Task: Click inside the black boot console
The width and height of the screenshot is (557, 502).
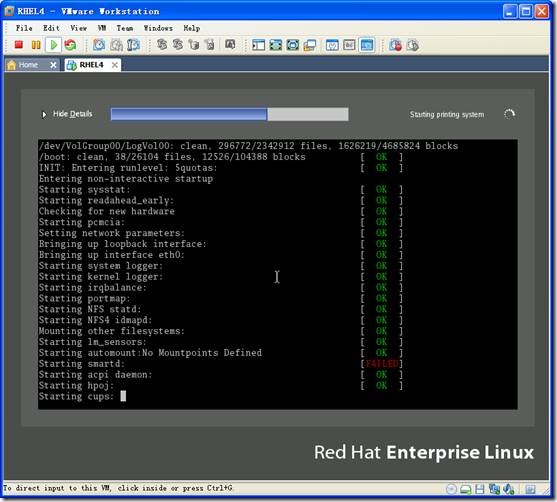Action: point(277,274)
